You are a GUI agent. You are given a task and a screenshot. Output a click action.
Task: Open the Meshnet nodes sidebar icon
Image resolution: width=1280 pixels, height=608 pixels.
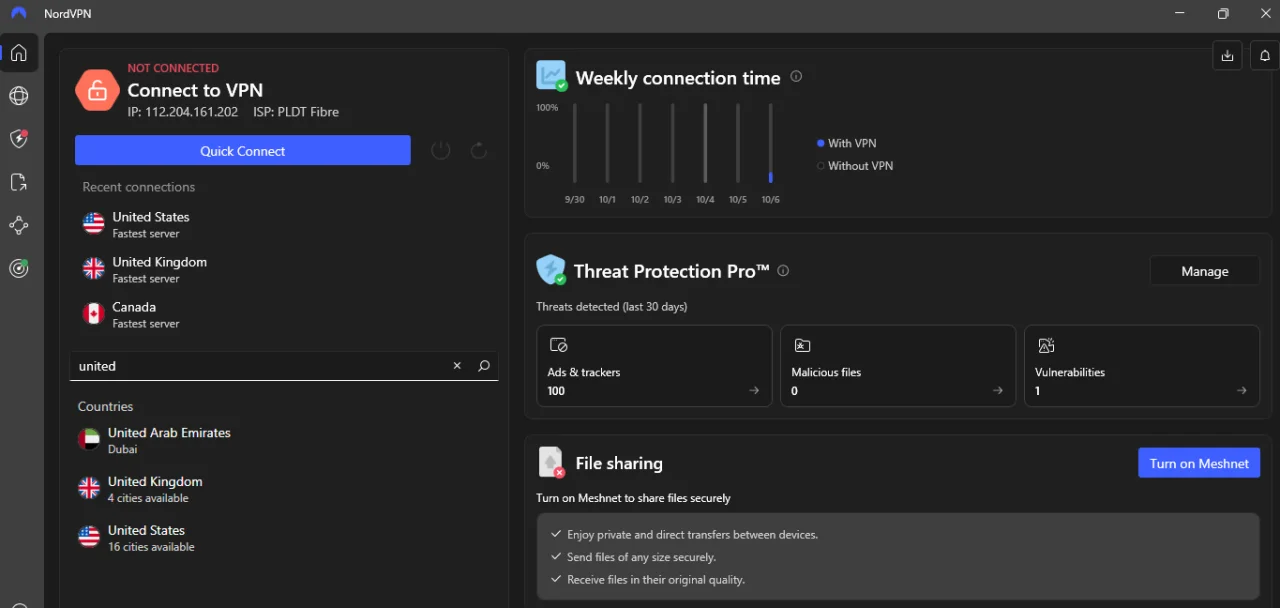pos(18,225)
